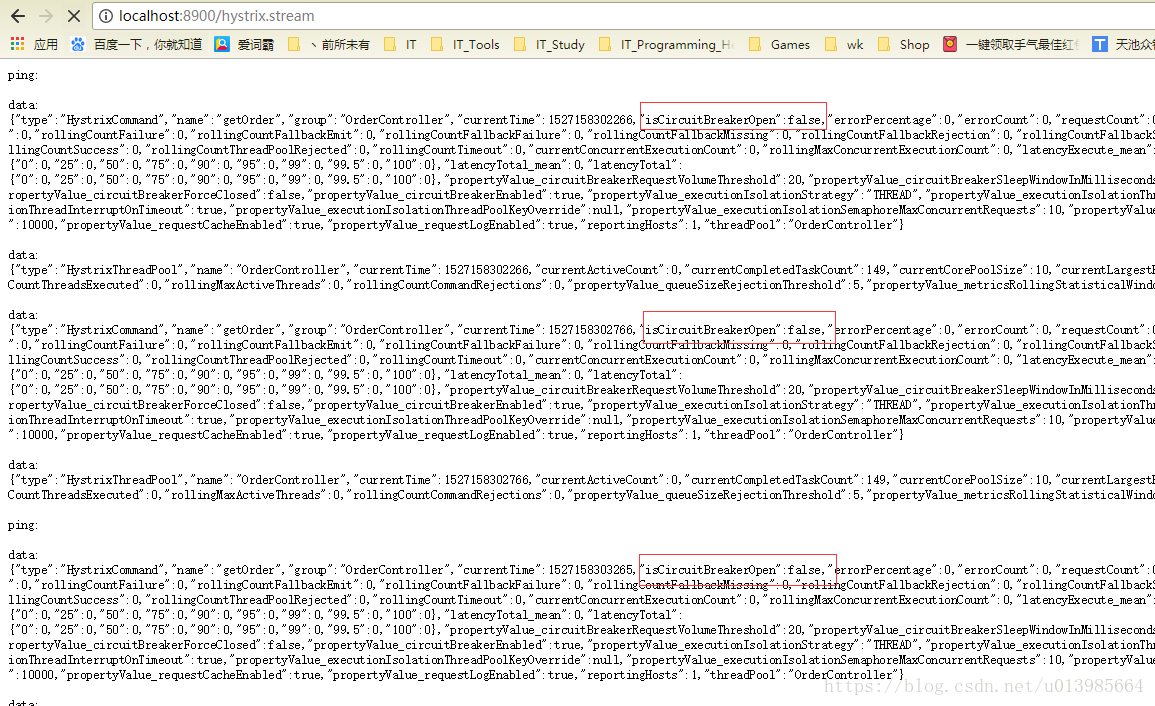
Task: Click currentTime 1527158302766 in the HystrixCommand block
Action: coord(548,329)
